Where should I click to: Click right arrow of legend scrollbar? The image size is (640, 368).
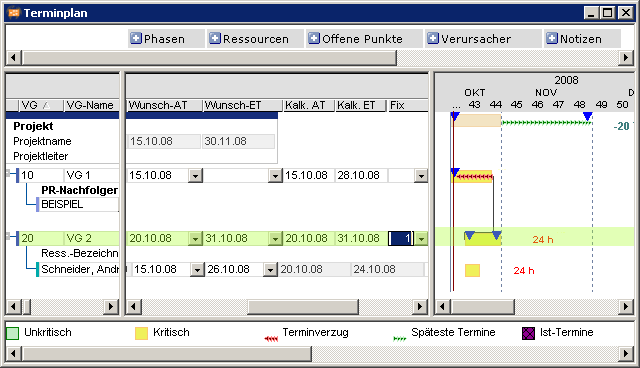coord(626,353)
